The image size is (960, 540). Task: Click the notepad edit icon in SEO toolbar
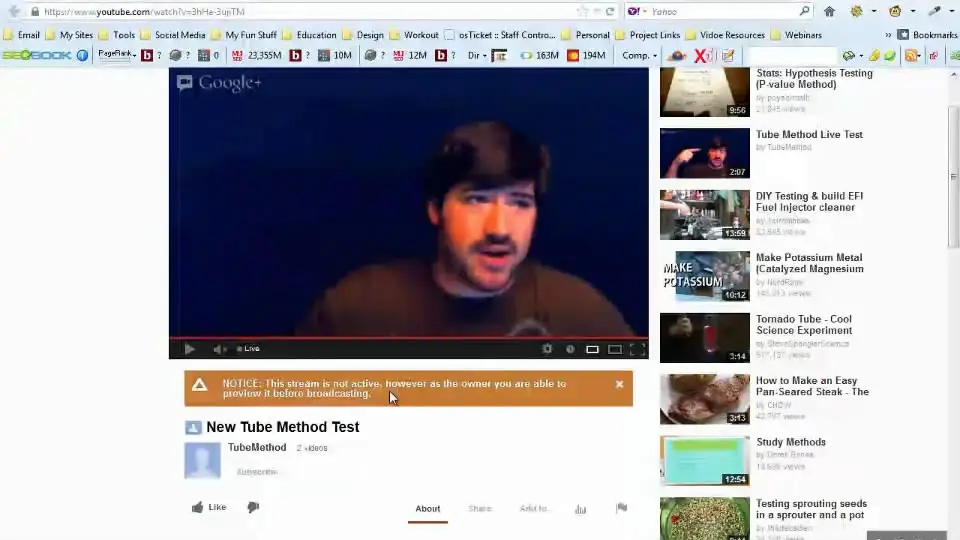[728, 56]
